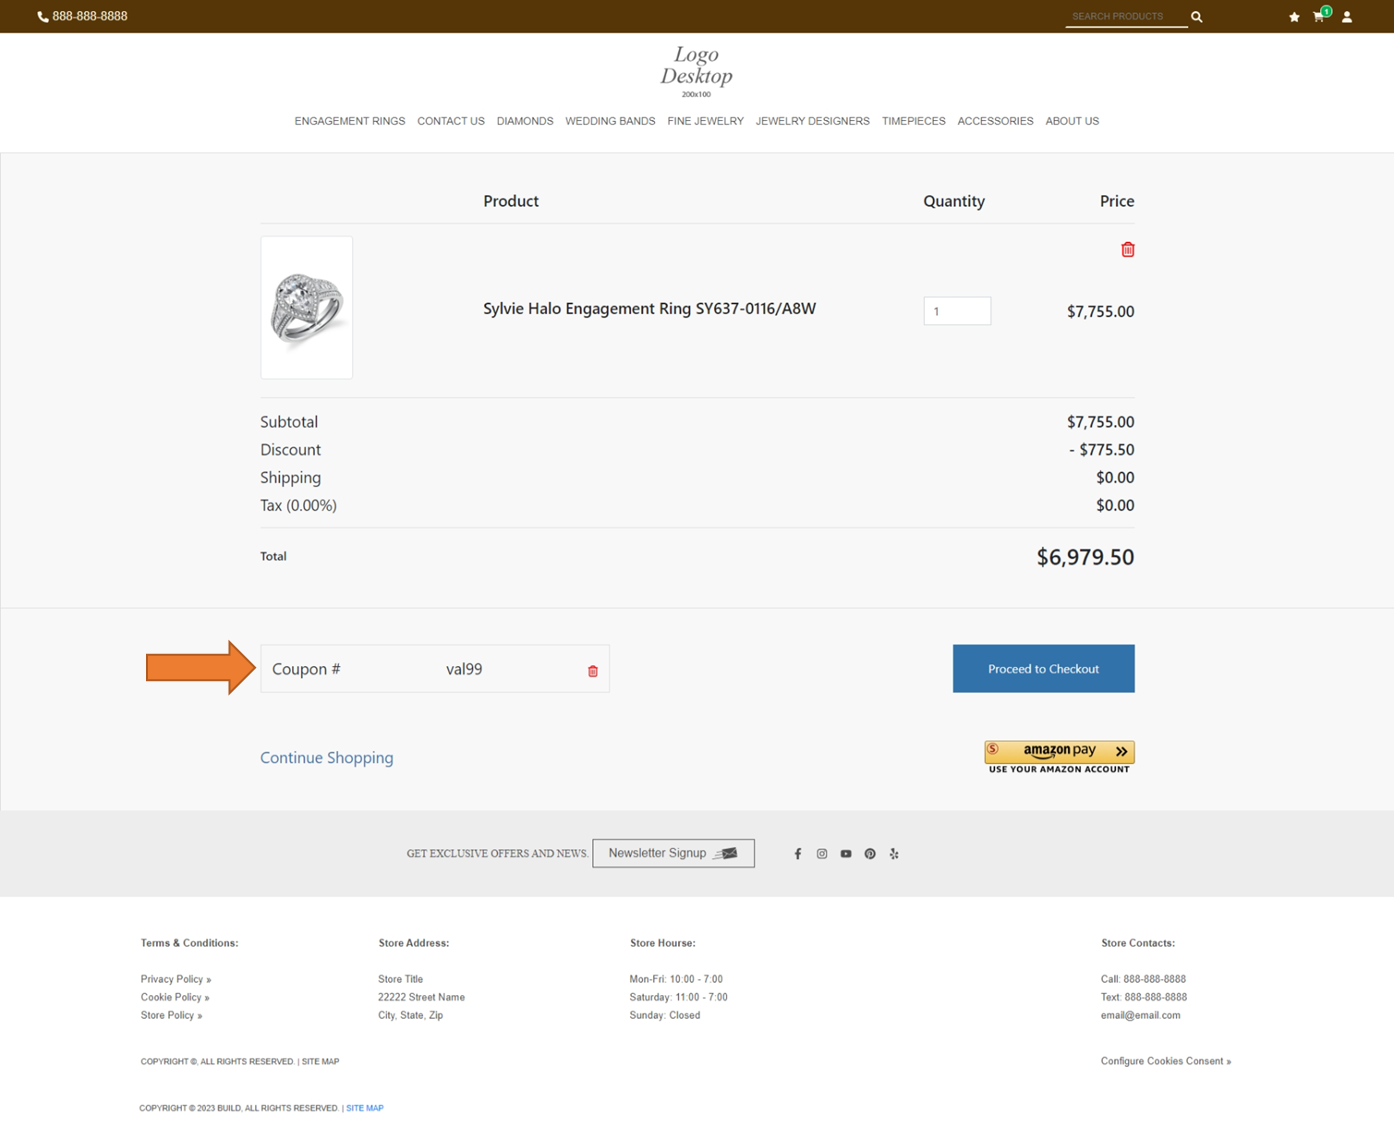Go to the Timepieces menu item
Screen dimensions: 1394x1125
coord(913,121)
